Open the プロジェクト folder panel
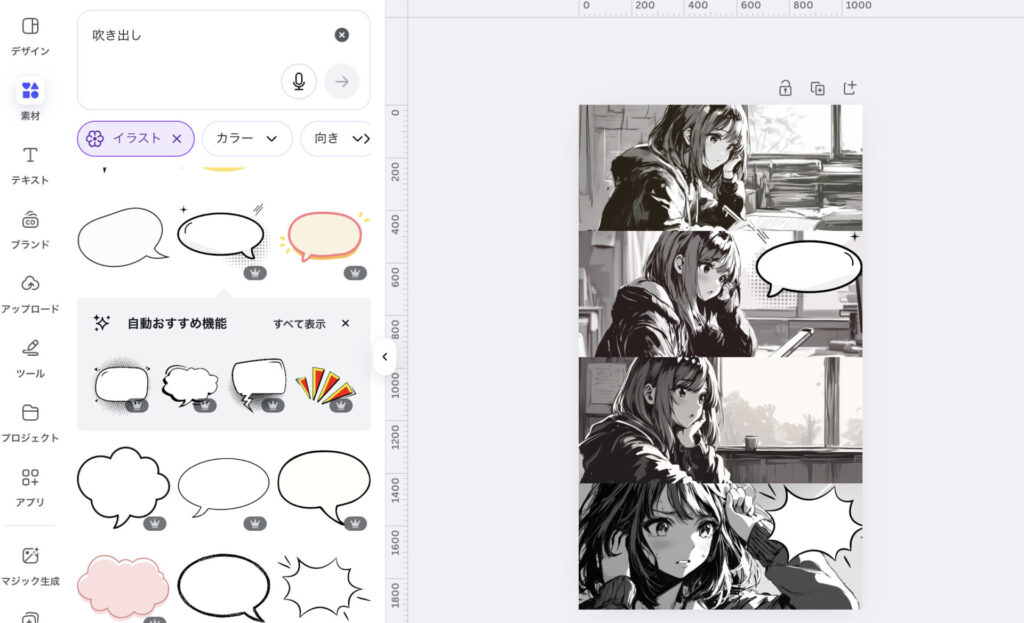This screenshot has width=1024, height=623. [30, 422]
